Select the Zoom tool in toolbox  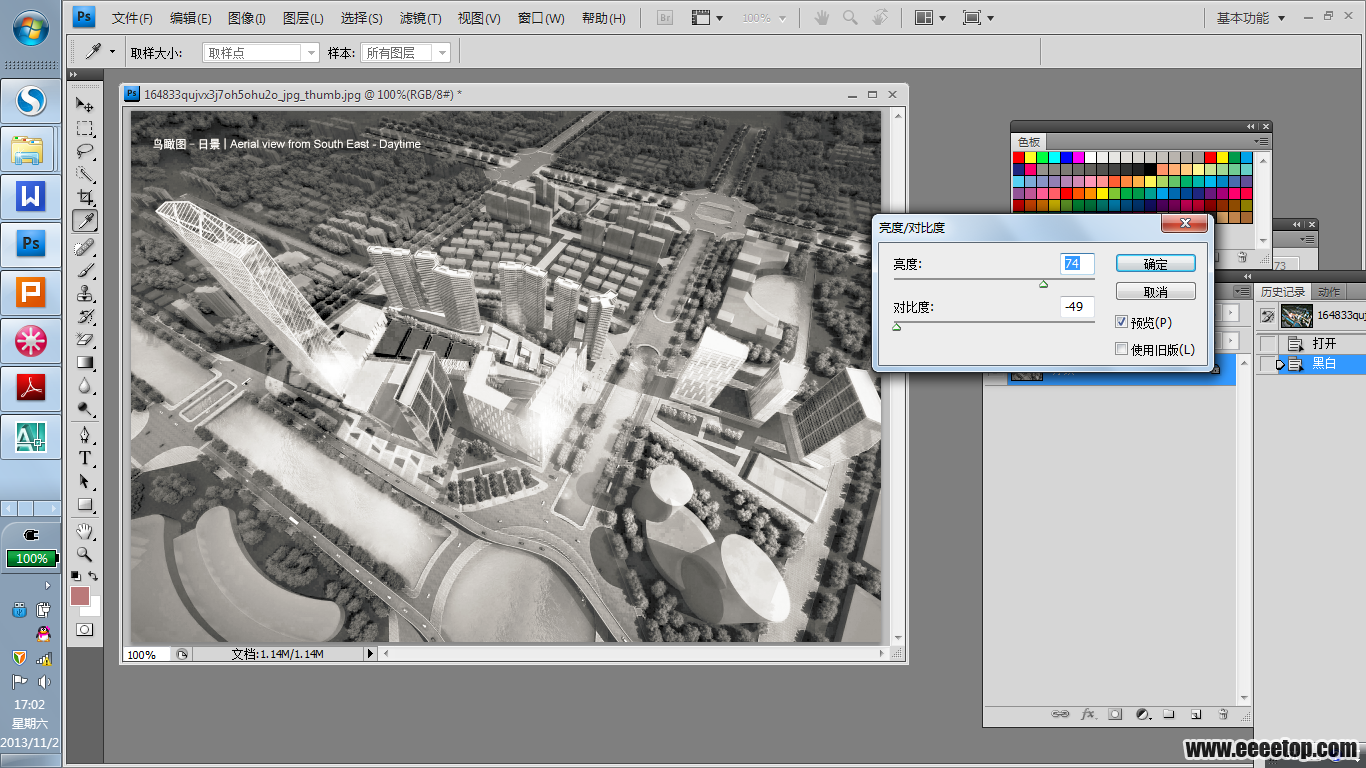pos(85,553)
